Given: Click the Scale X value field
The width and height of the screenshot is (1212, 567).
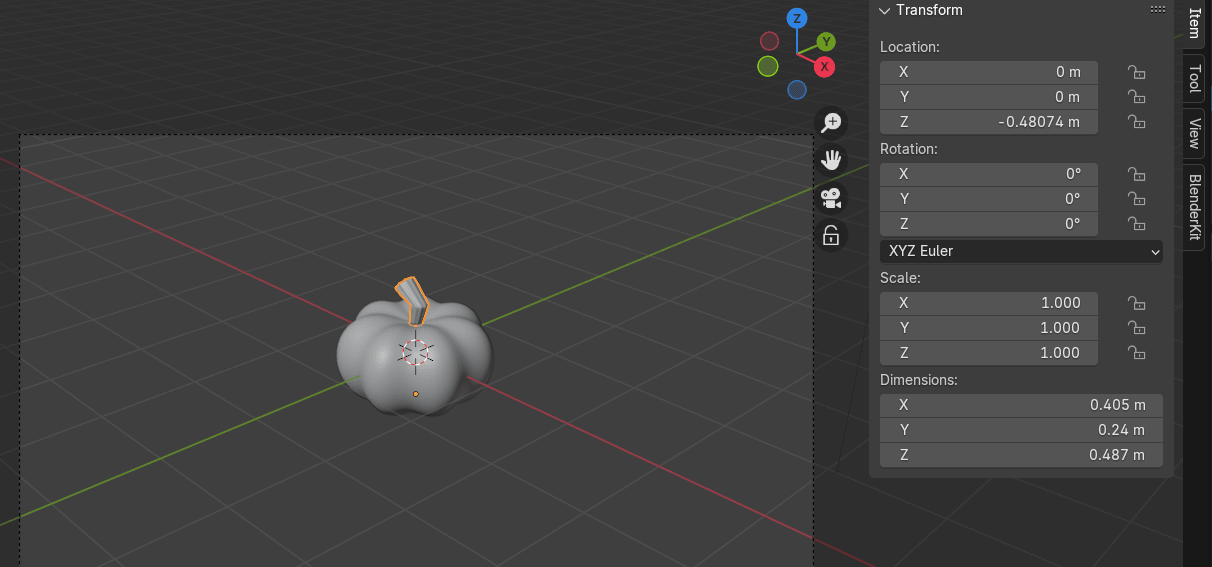Looking at the screenshot, I should click(x=988, y=303).
